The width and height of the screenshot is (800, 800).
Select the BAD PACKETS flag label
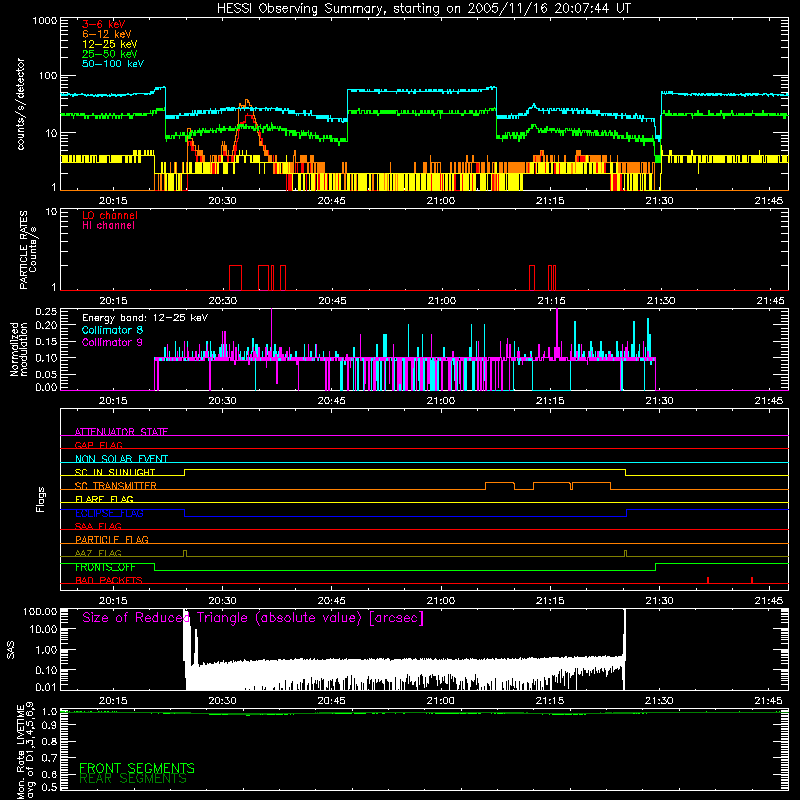(109, 580)
